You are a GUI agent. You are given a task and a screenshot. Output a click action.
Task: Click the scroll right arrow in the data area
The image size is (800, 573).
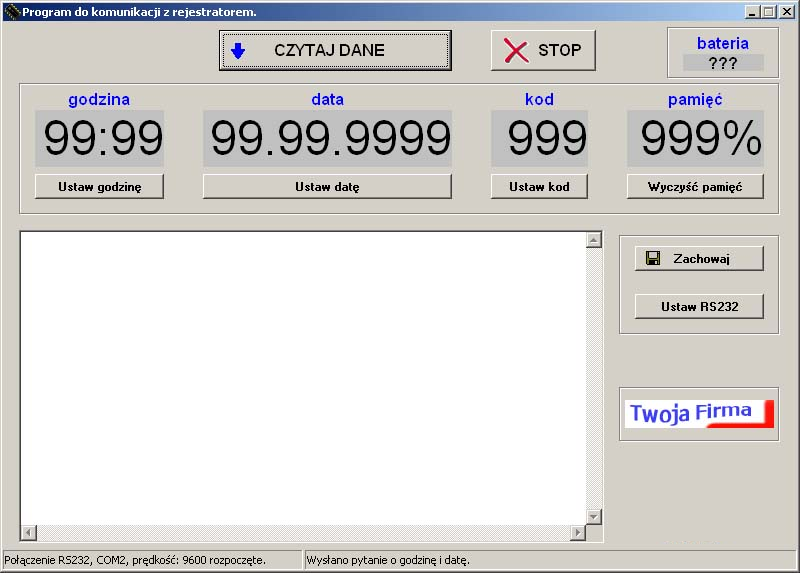(578, 533)
